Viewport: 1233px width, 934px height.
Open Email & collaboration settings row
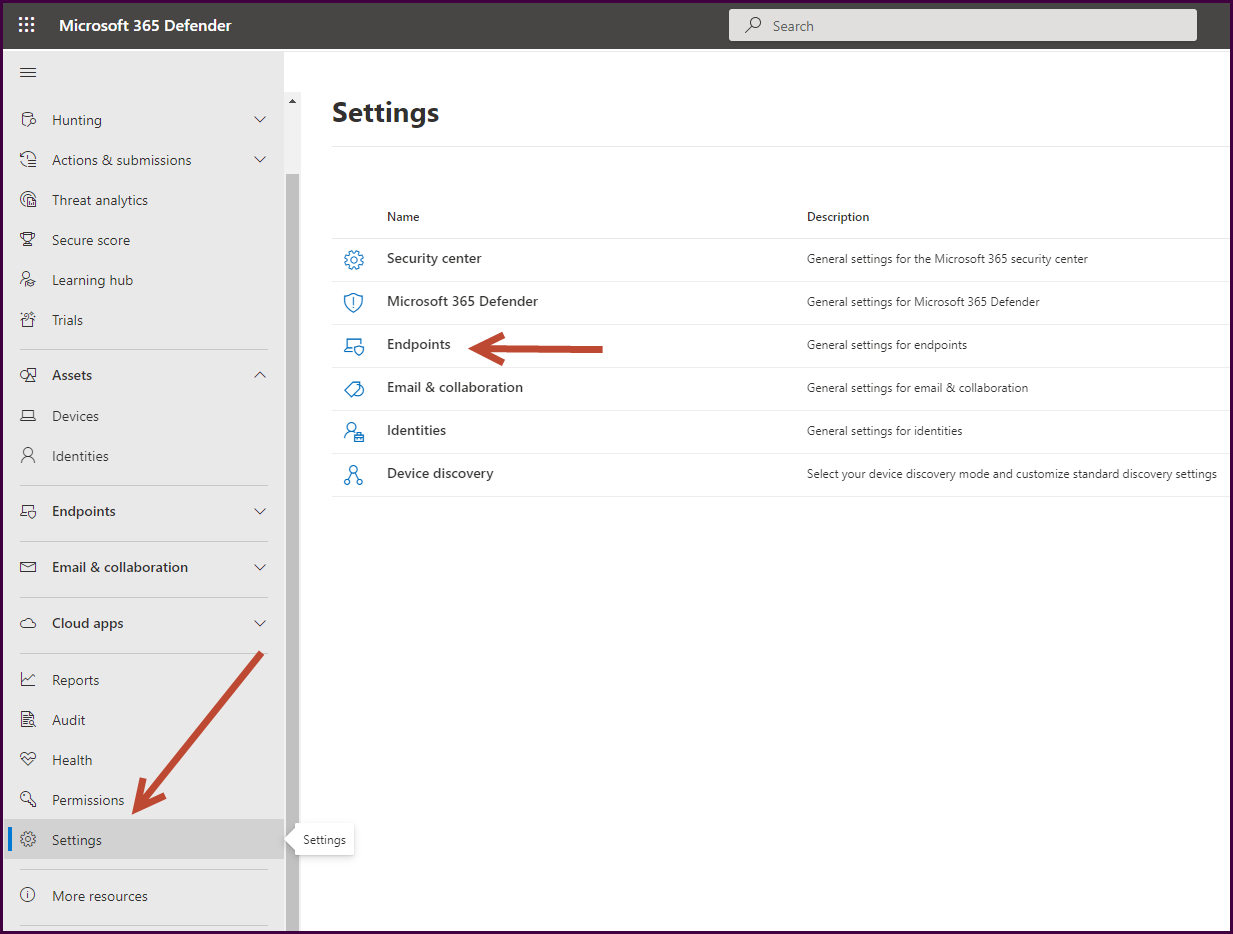pyautogui.click(x=454, y=388)
